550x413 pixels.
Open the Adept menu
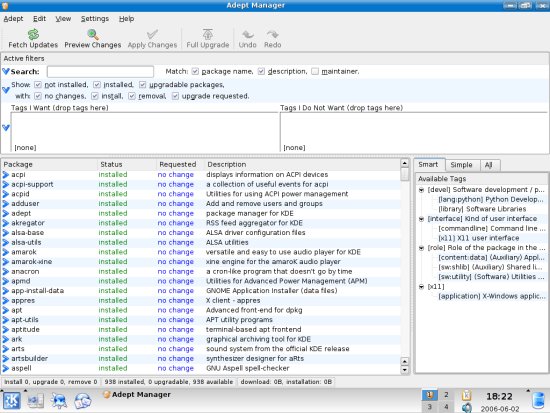13,19
